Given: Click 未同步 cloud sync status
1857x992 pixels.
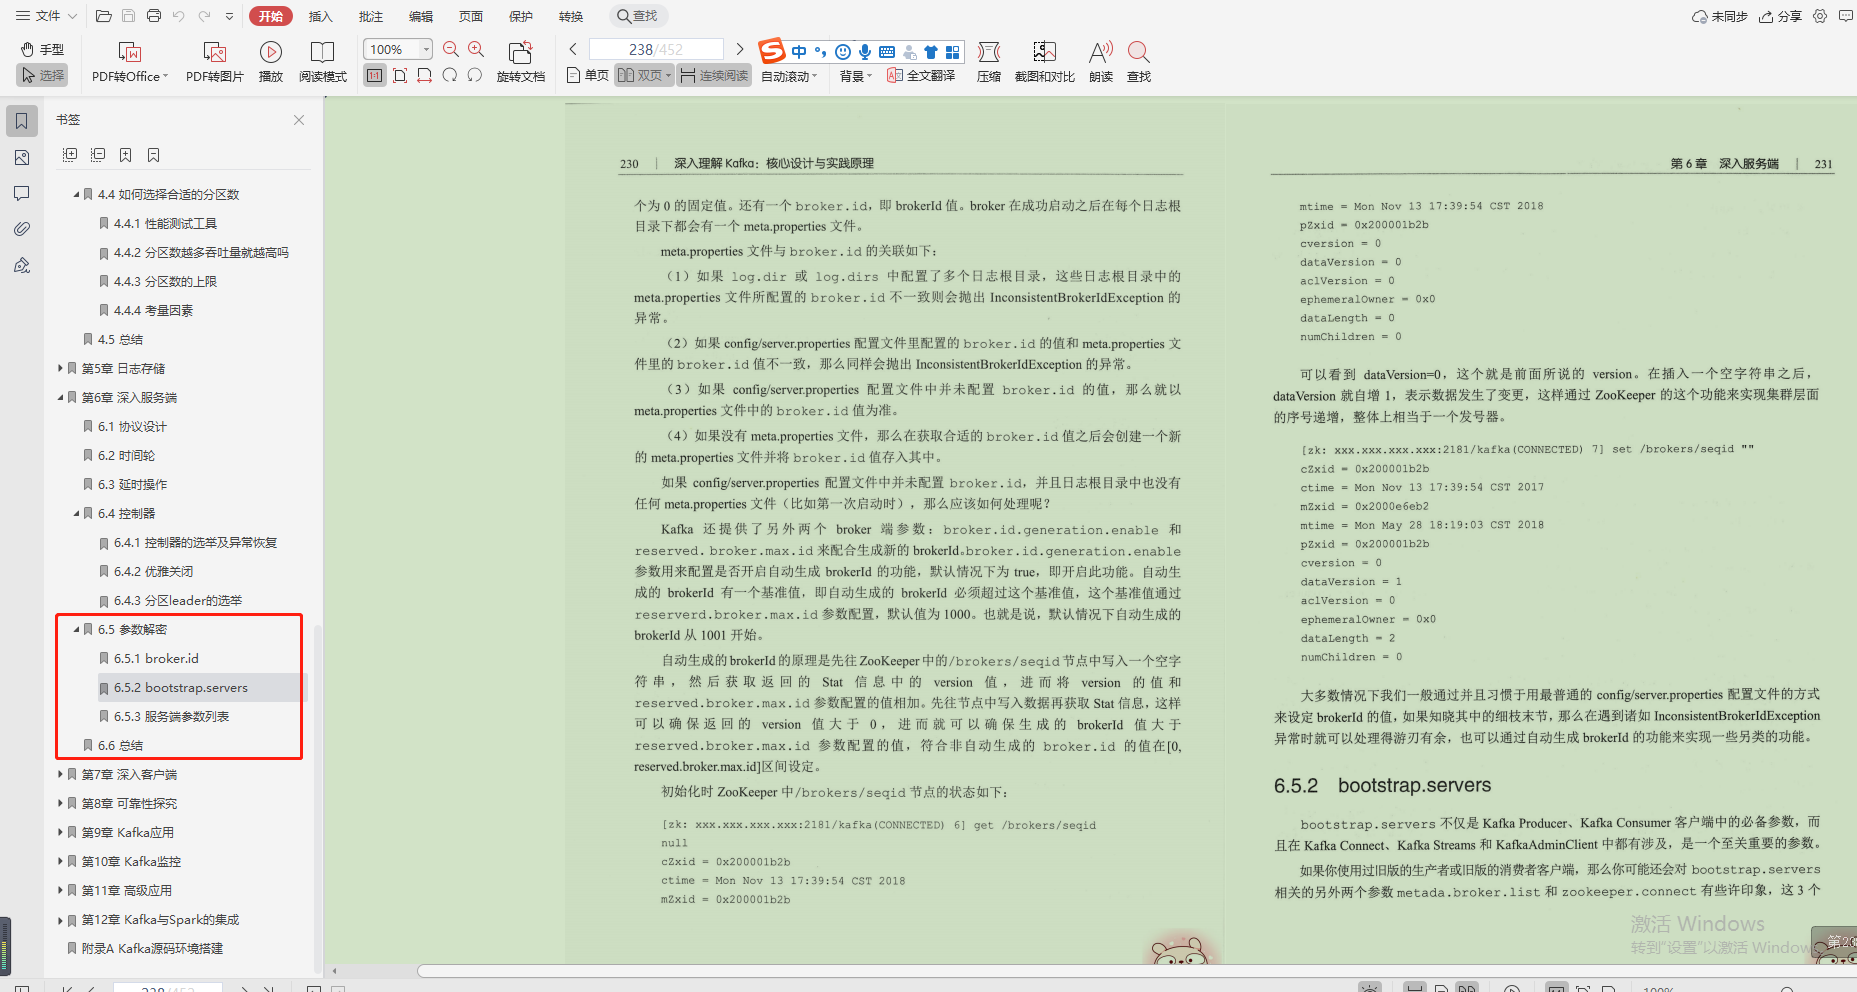Looking at the screenshot, I should coord(1719,16).
